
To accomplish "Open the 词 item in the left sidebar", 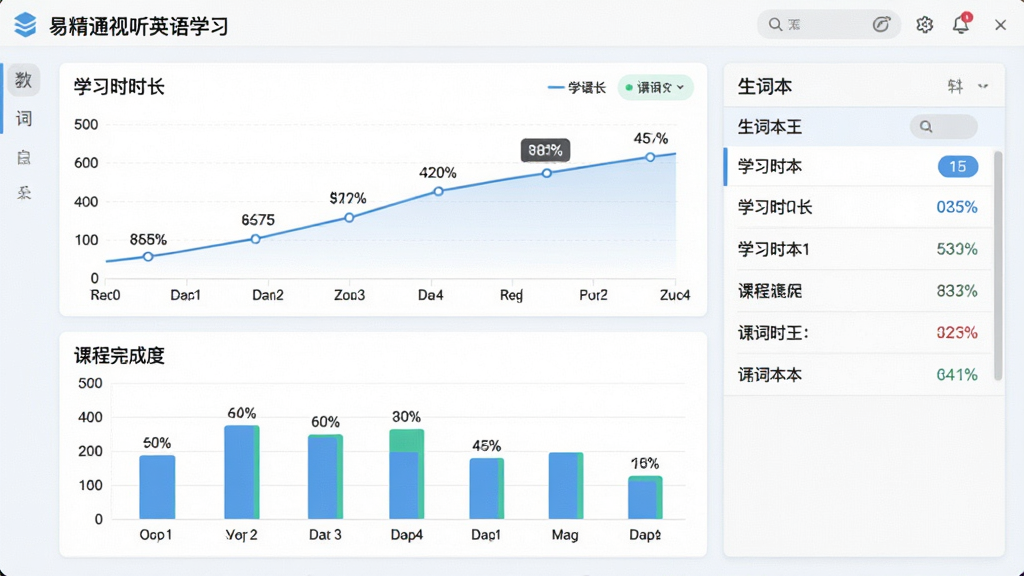I will [x=24, y=118].
